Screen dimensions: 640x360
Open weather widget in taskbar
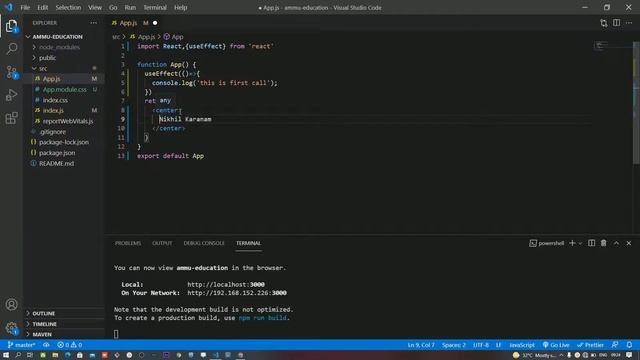coord(534,355)
